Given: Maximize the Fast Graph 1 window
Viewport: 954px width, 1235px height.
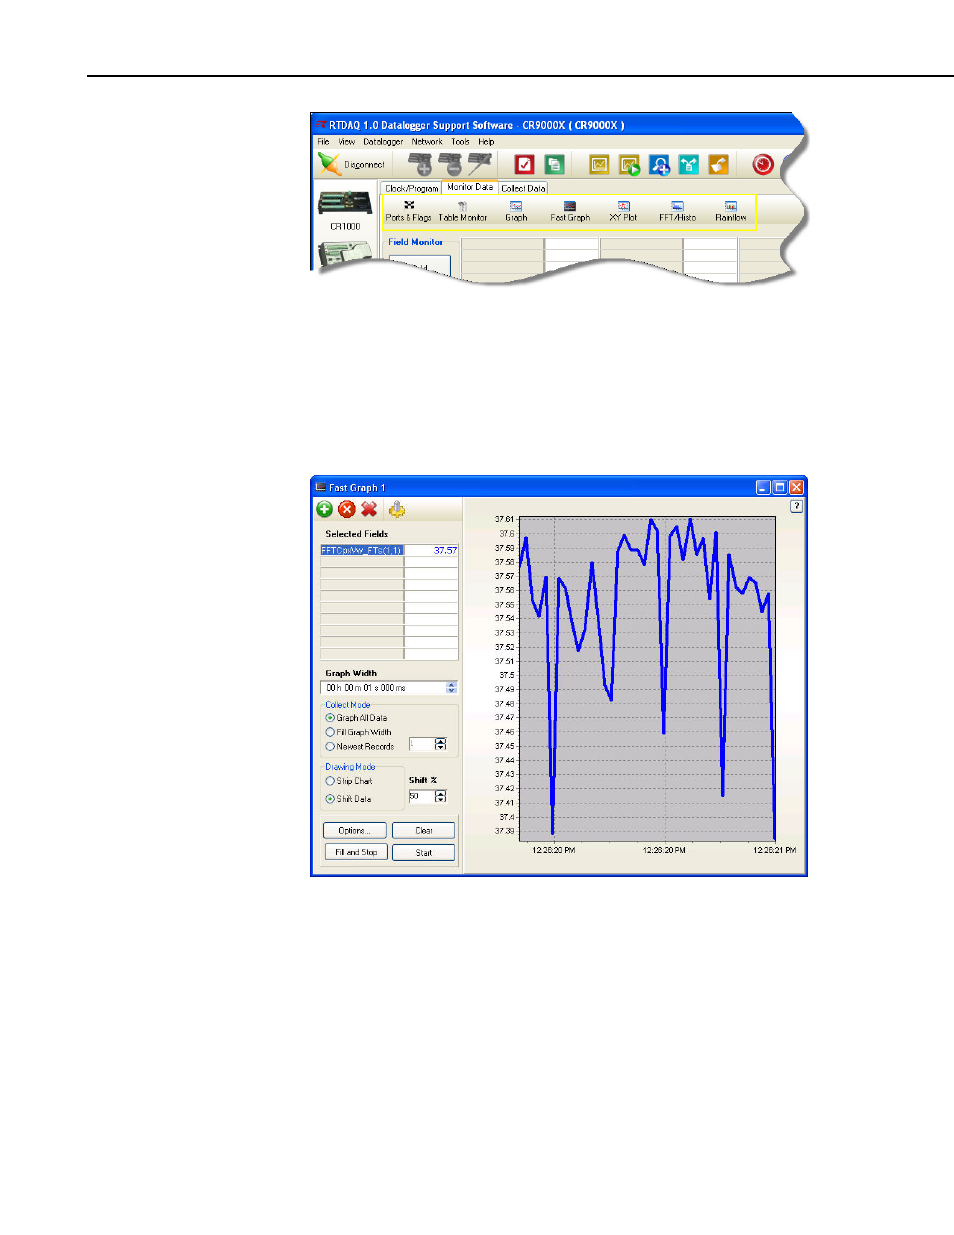Looking at the screenshot, I should pyautogui.click(x=780, y=488).
